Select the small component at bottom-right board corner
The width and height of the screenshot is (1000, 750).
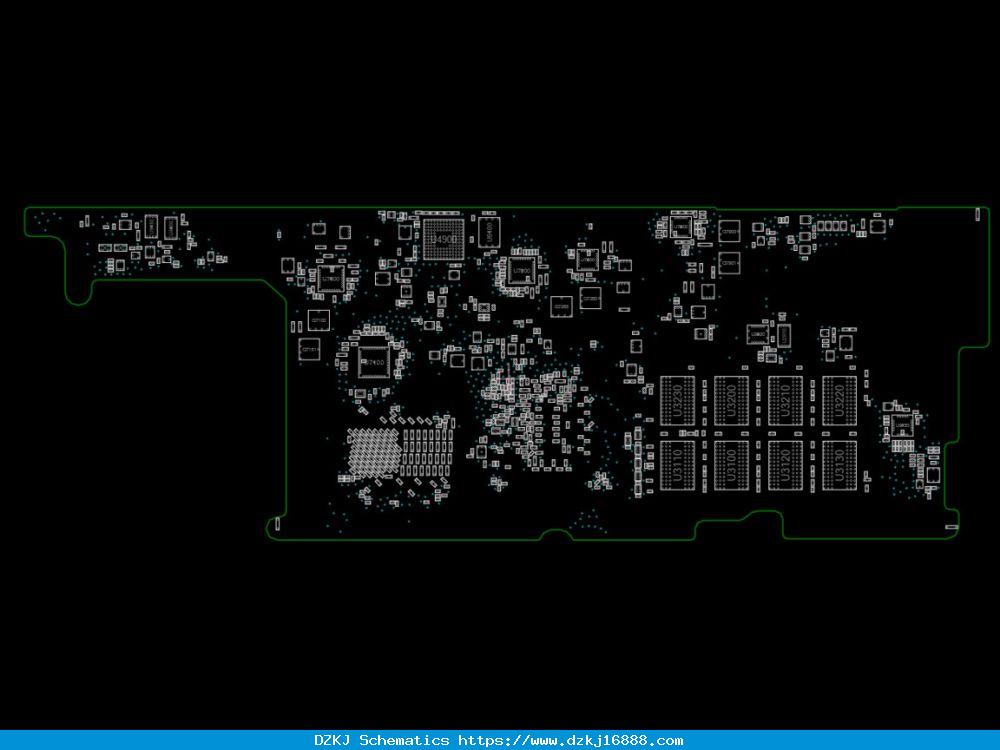[x=952, y=527]
